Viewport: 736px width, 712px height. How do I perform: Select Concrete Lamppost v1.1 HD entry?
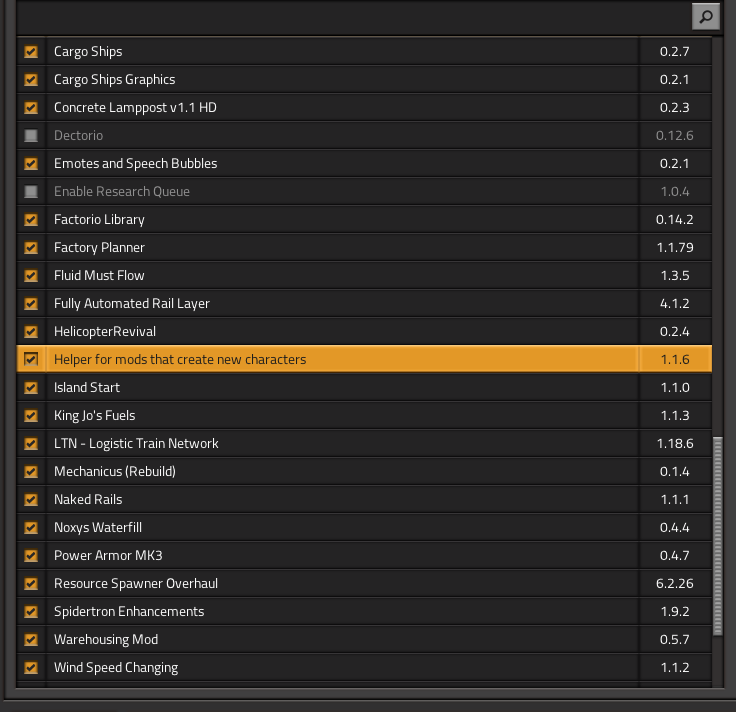click(x=135, y=107)
